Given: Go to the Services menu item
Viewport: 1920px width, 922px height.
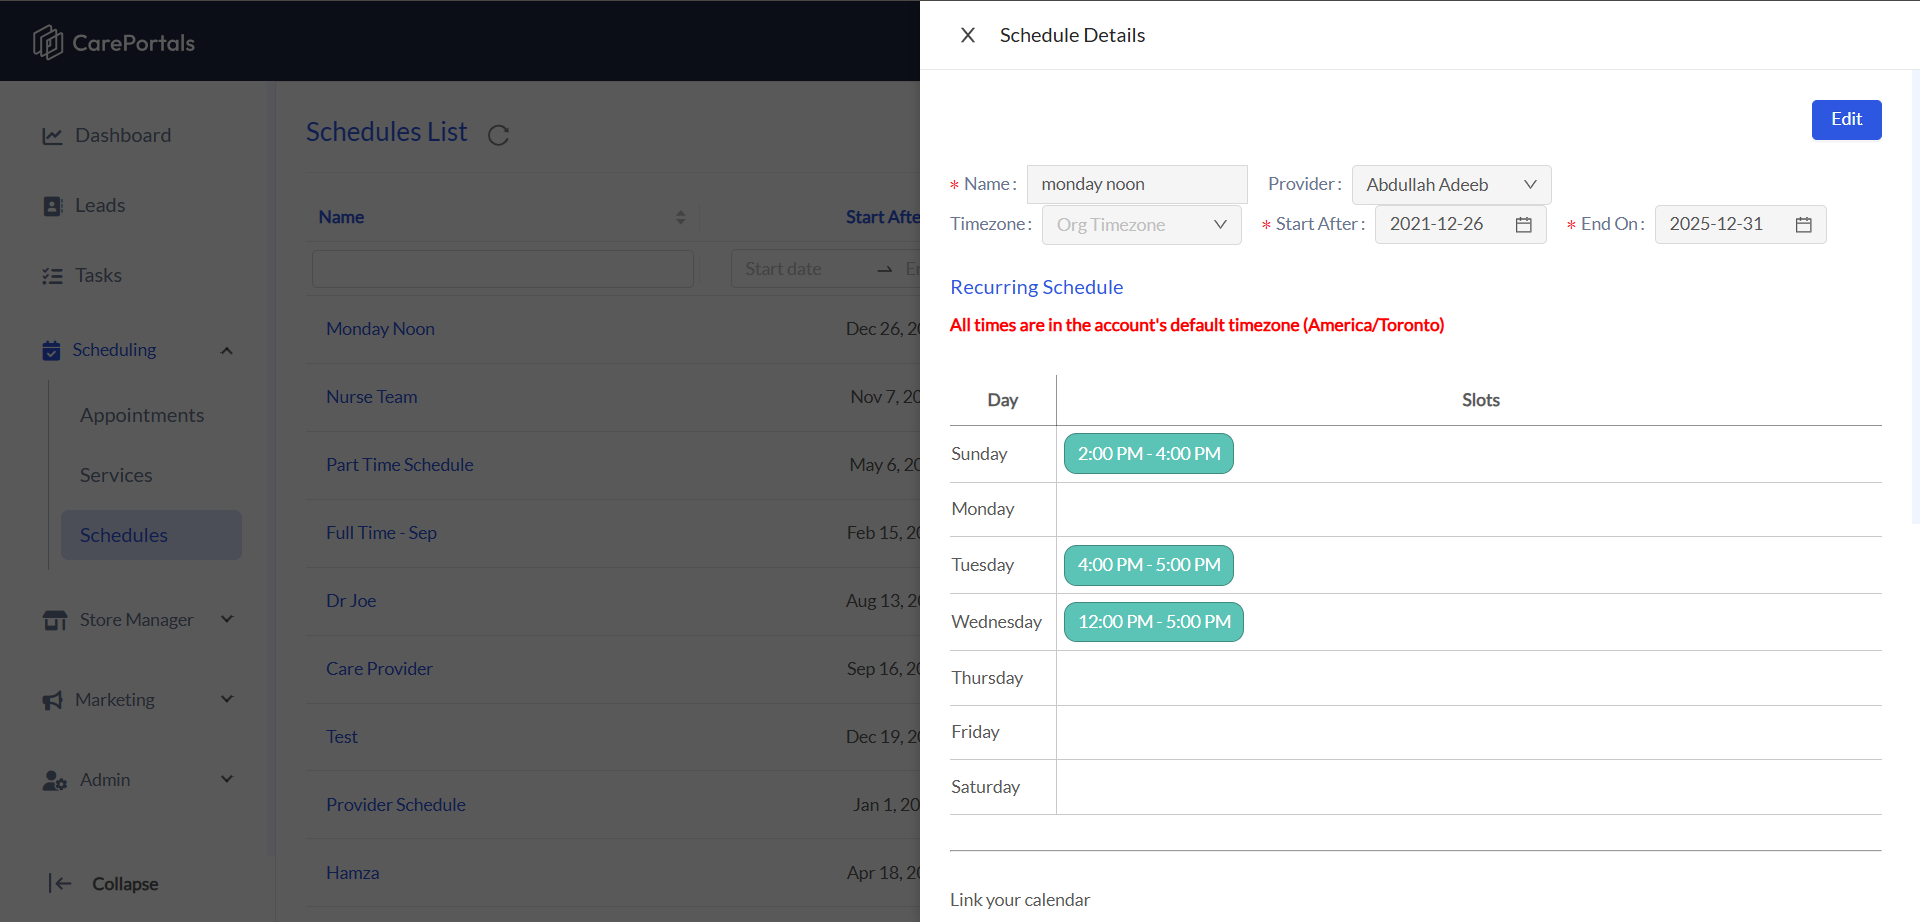Looking at the screenshot, I should (x=116, y=475).
